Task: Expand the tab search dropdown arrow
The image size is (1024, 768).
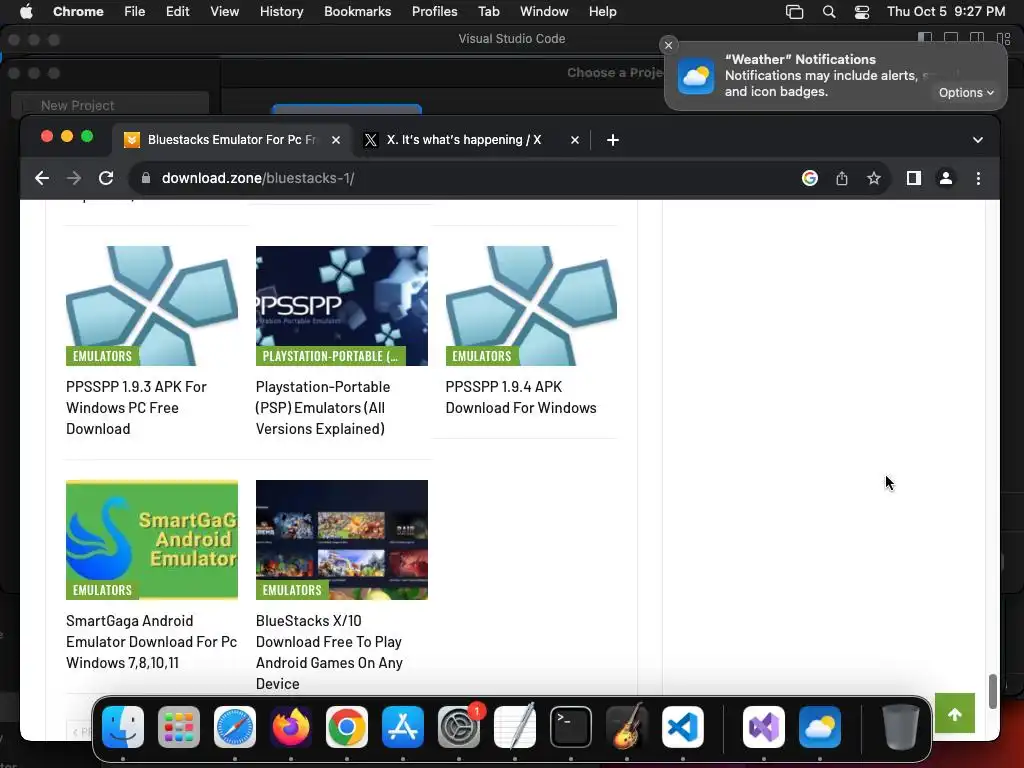Action: [x=978, y=140]
